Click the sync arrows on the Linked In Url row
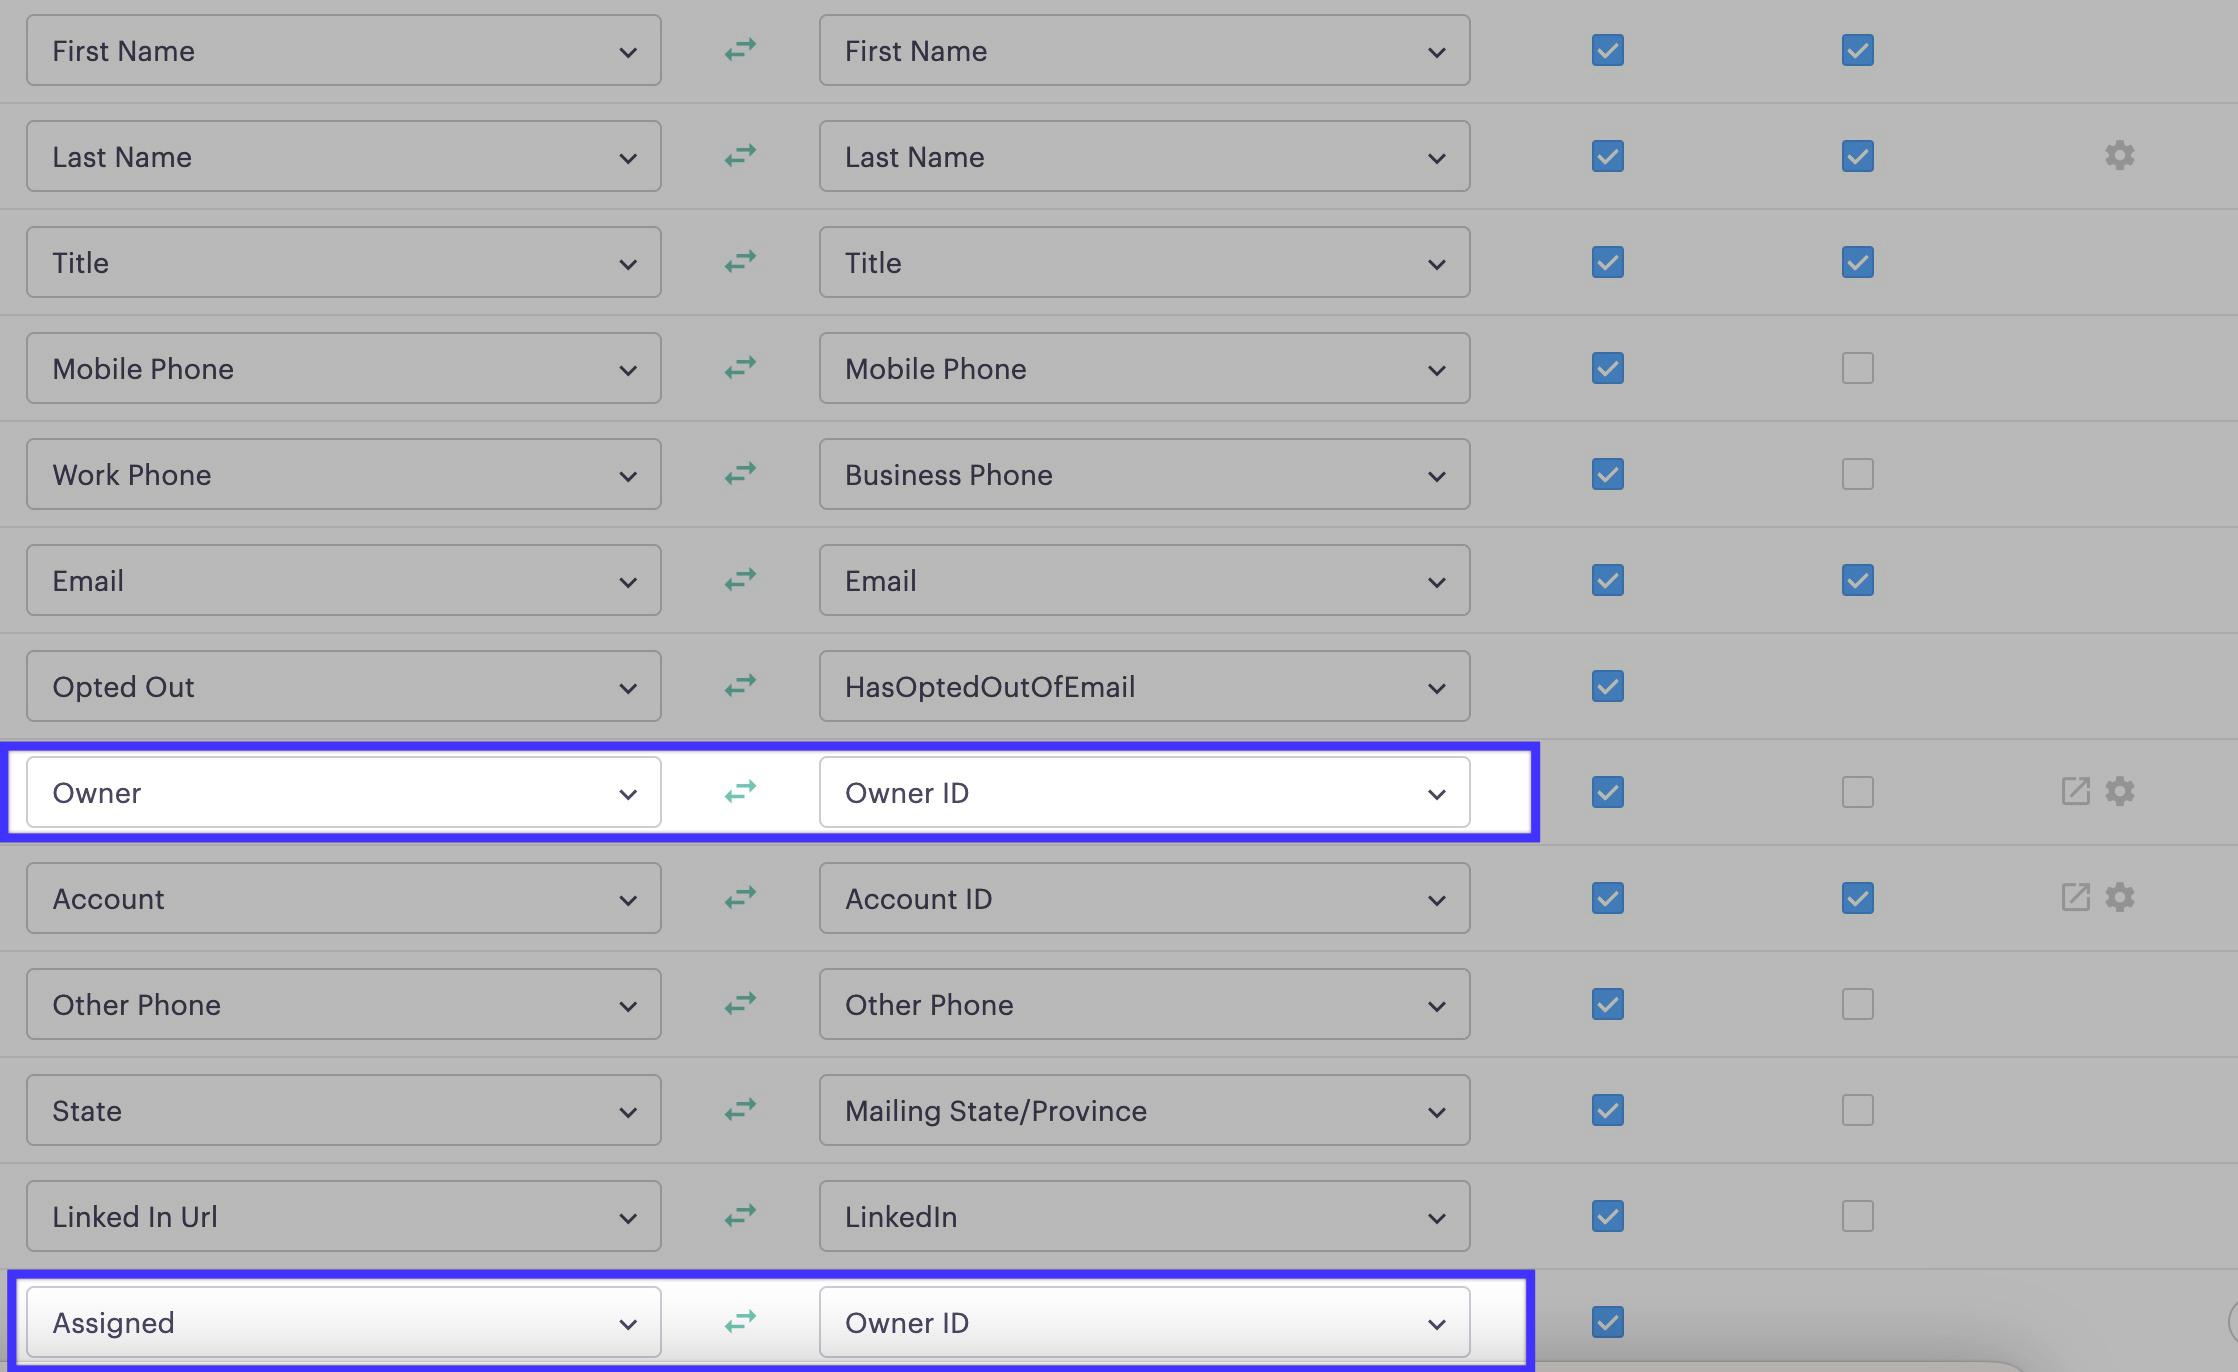The image size is (2238, 1372). pyautogui.click(x=740, y=1216)
